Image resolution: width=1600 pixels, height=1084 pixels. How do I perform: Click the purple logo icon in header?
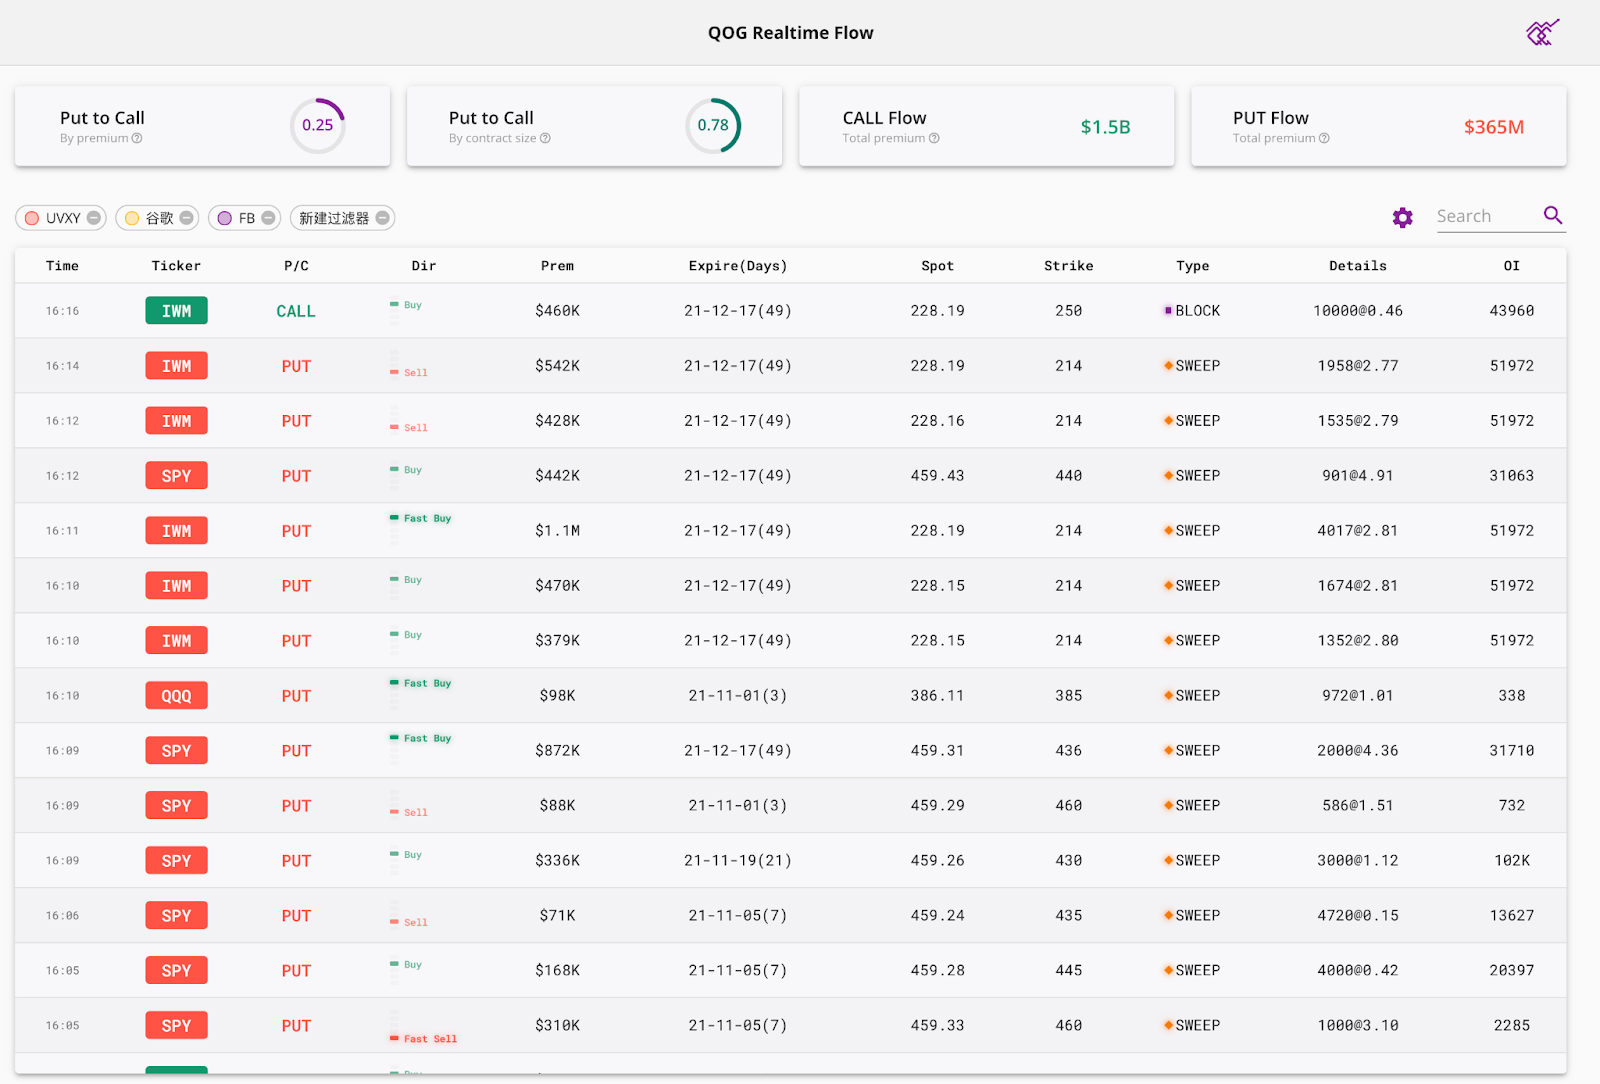point(1542,32)
